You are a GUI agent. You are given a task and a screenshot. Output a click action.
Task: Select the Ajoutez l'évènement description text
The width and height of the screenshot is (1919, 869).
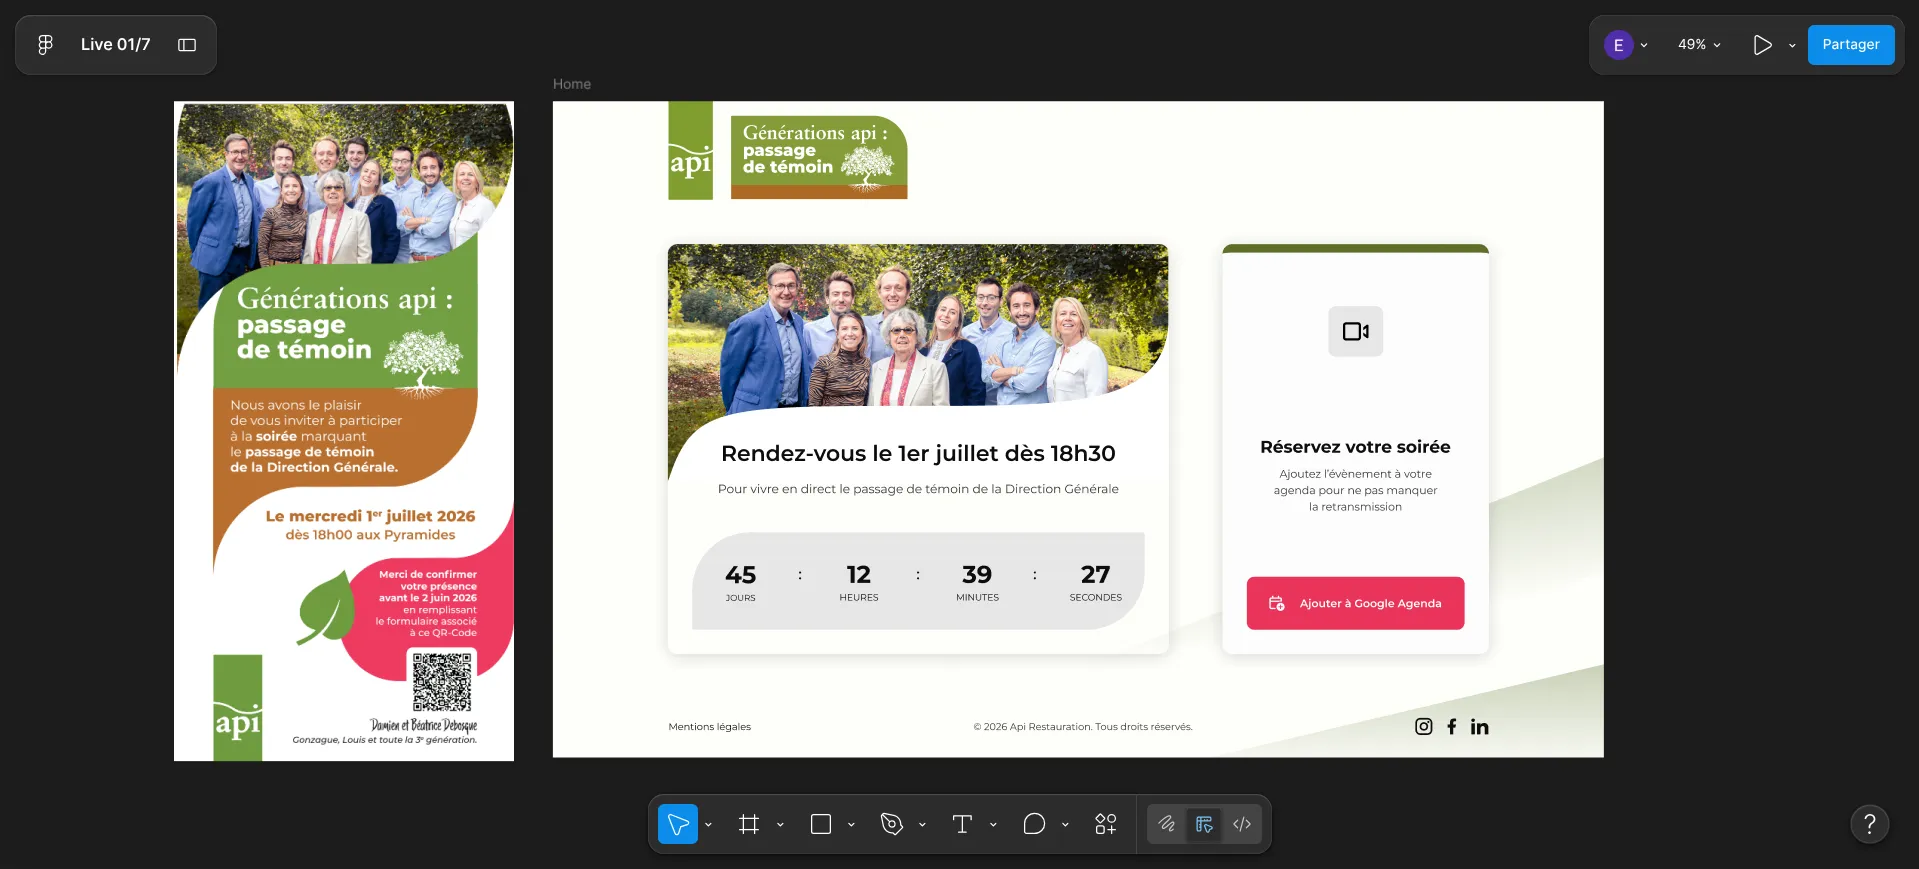[x=1355, y=490]
